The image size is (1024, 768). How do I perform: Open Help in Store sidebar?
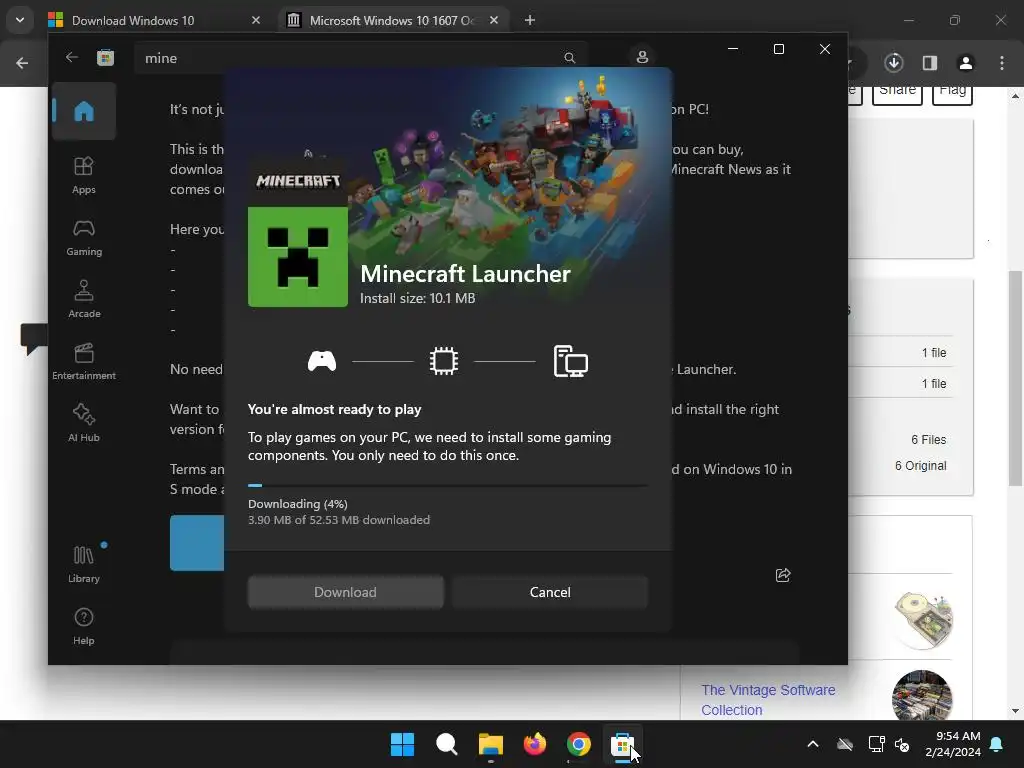coord(84,626)
